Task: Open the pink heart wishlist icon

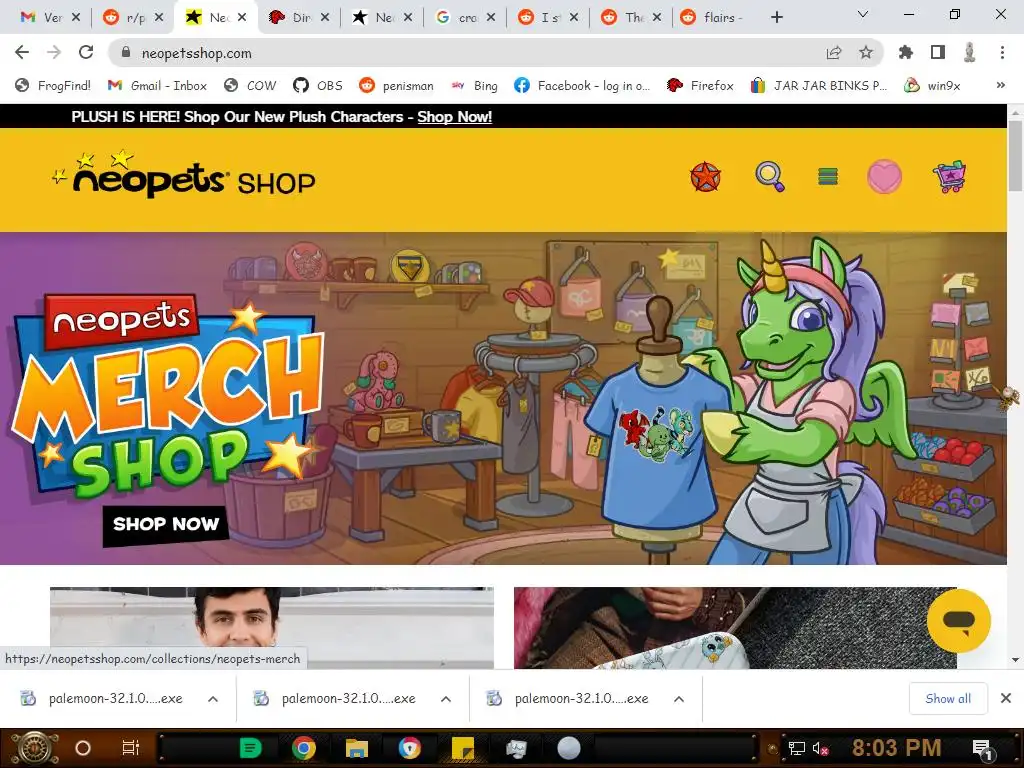Action: [884, 176]
